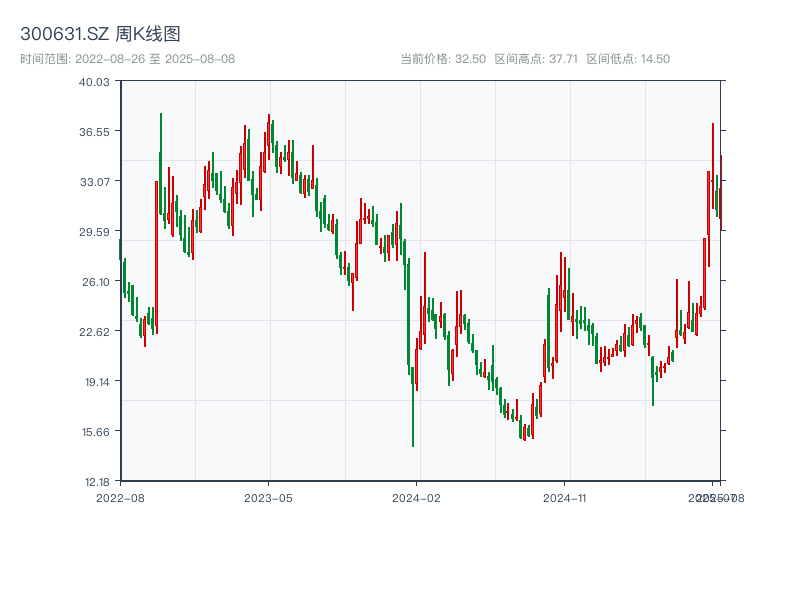Viewport: 800px width, 600px height.
Task: Click x-axis label 2023-05
Action: [x=268, y=498]
